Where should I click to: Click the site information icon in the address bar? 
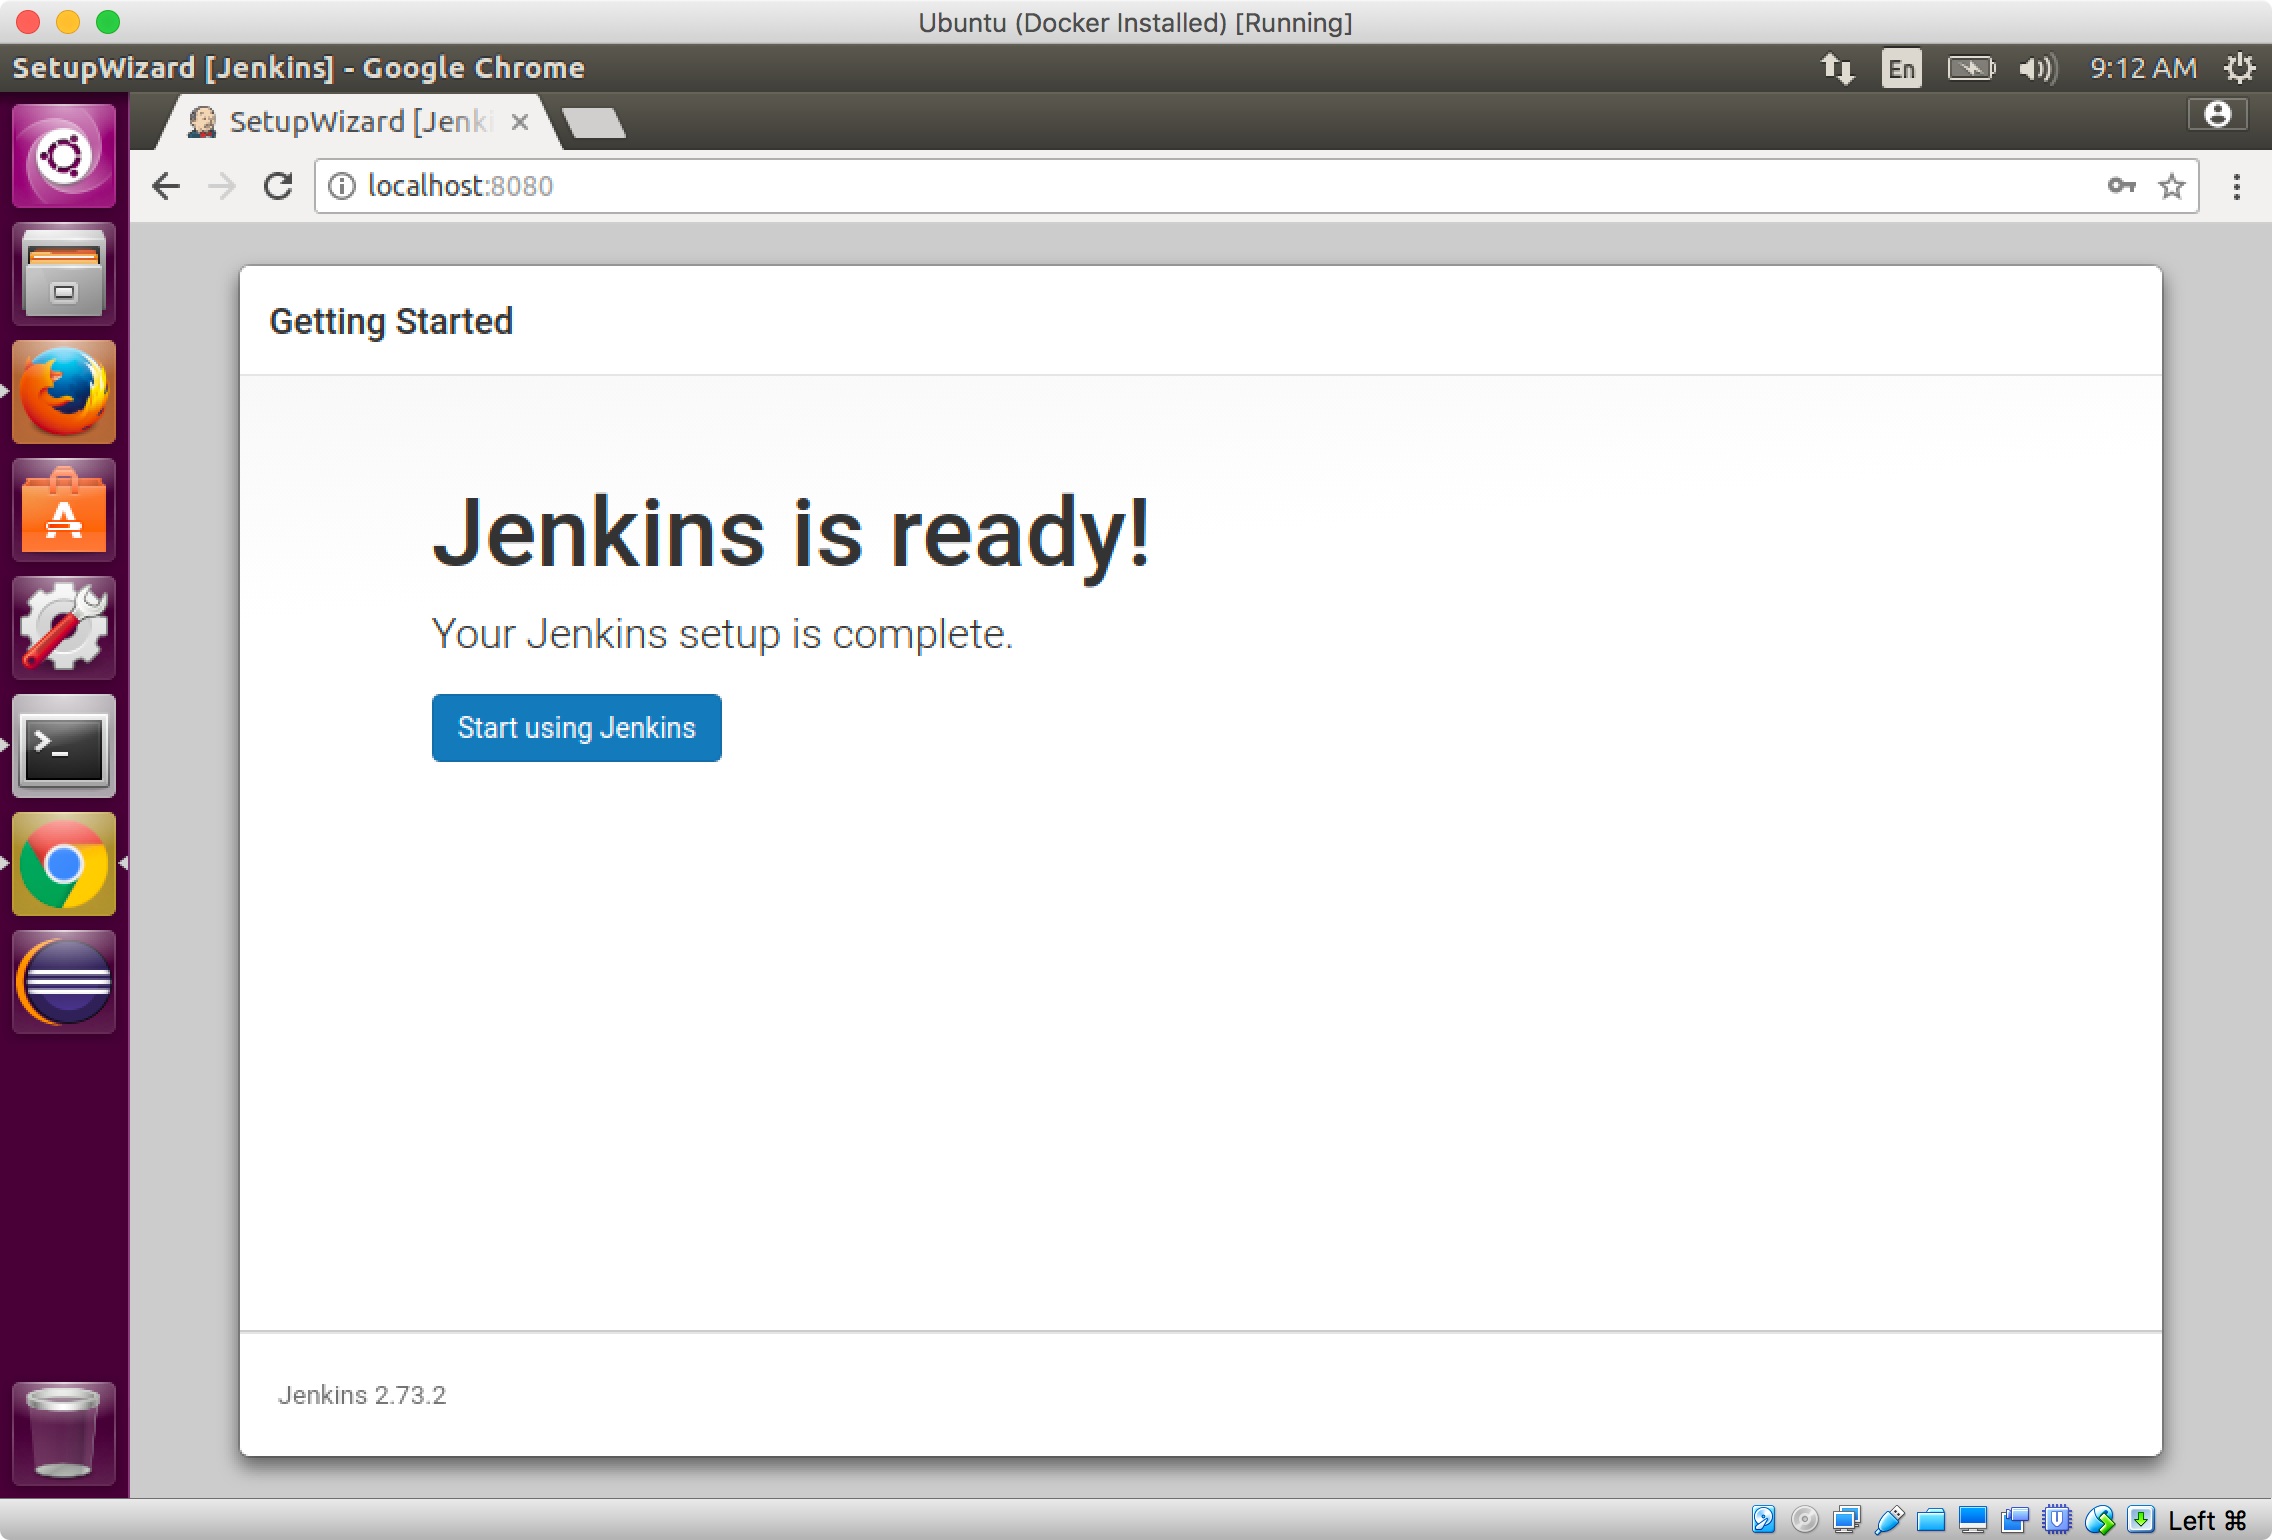tap(342, 186)
